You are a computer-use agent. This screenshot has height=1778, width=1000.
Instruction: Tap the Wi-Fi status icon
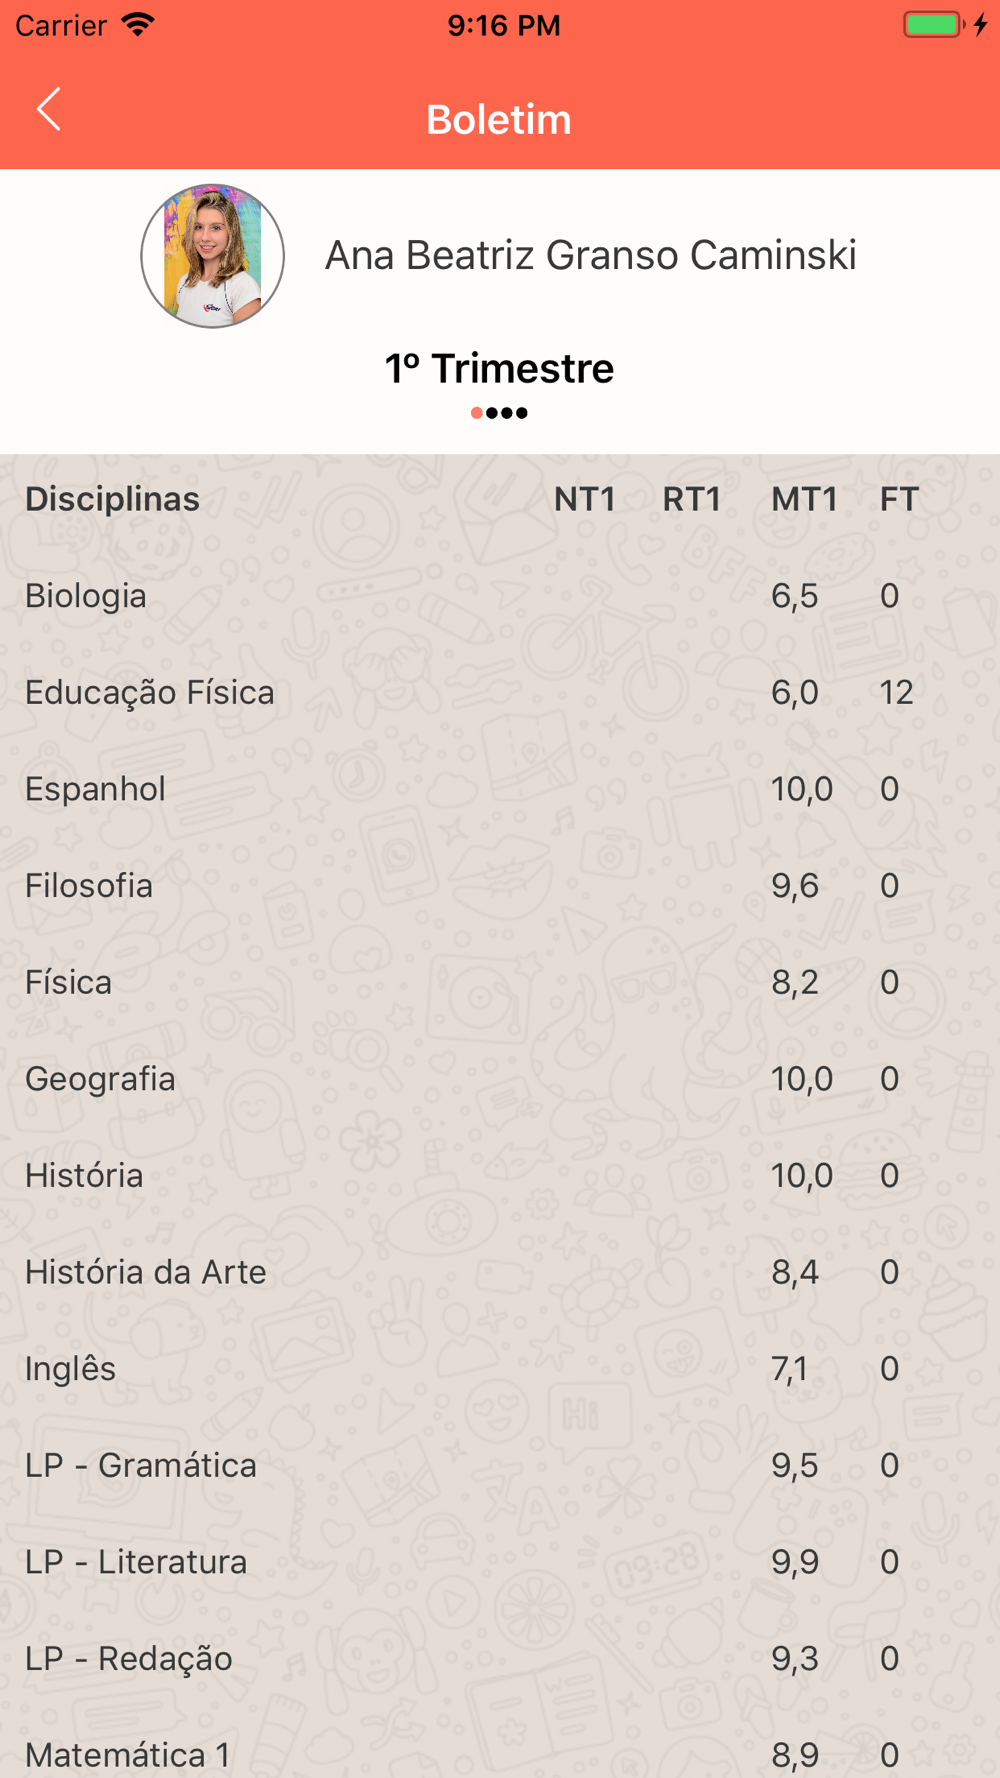click(138, 25)
